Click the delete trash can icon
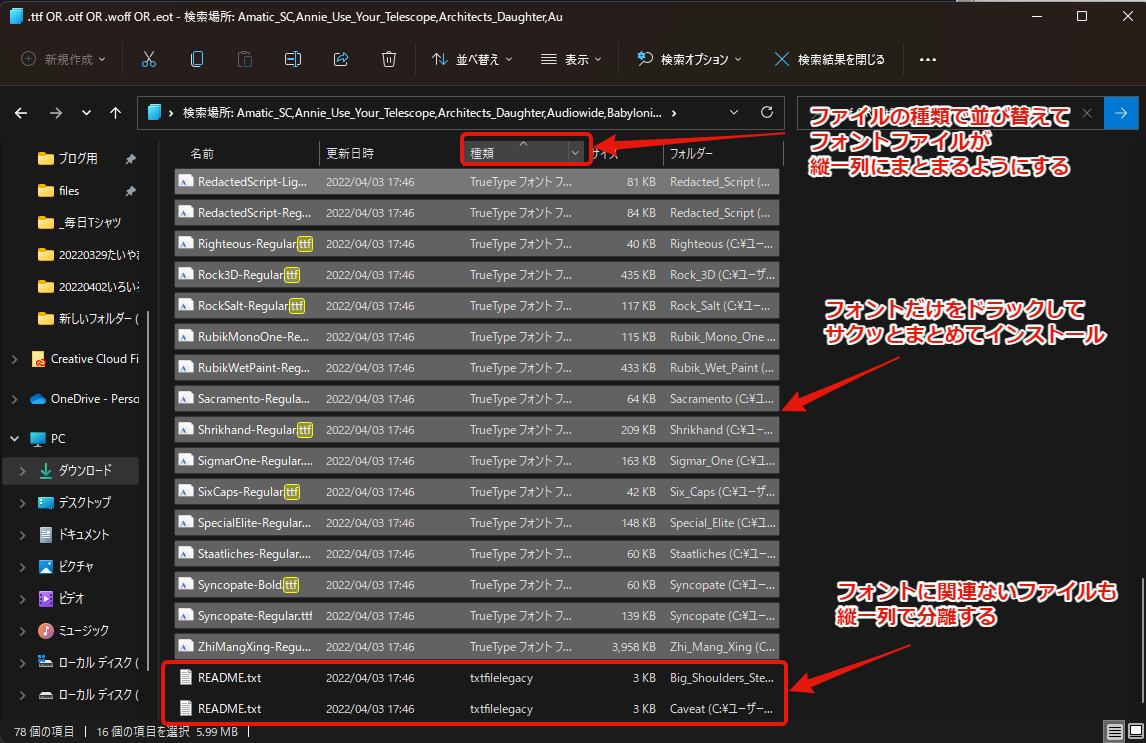 pyautogui.click(x=389, y=59)
